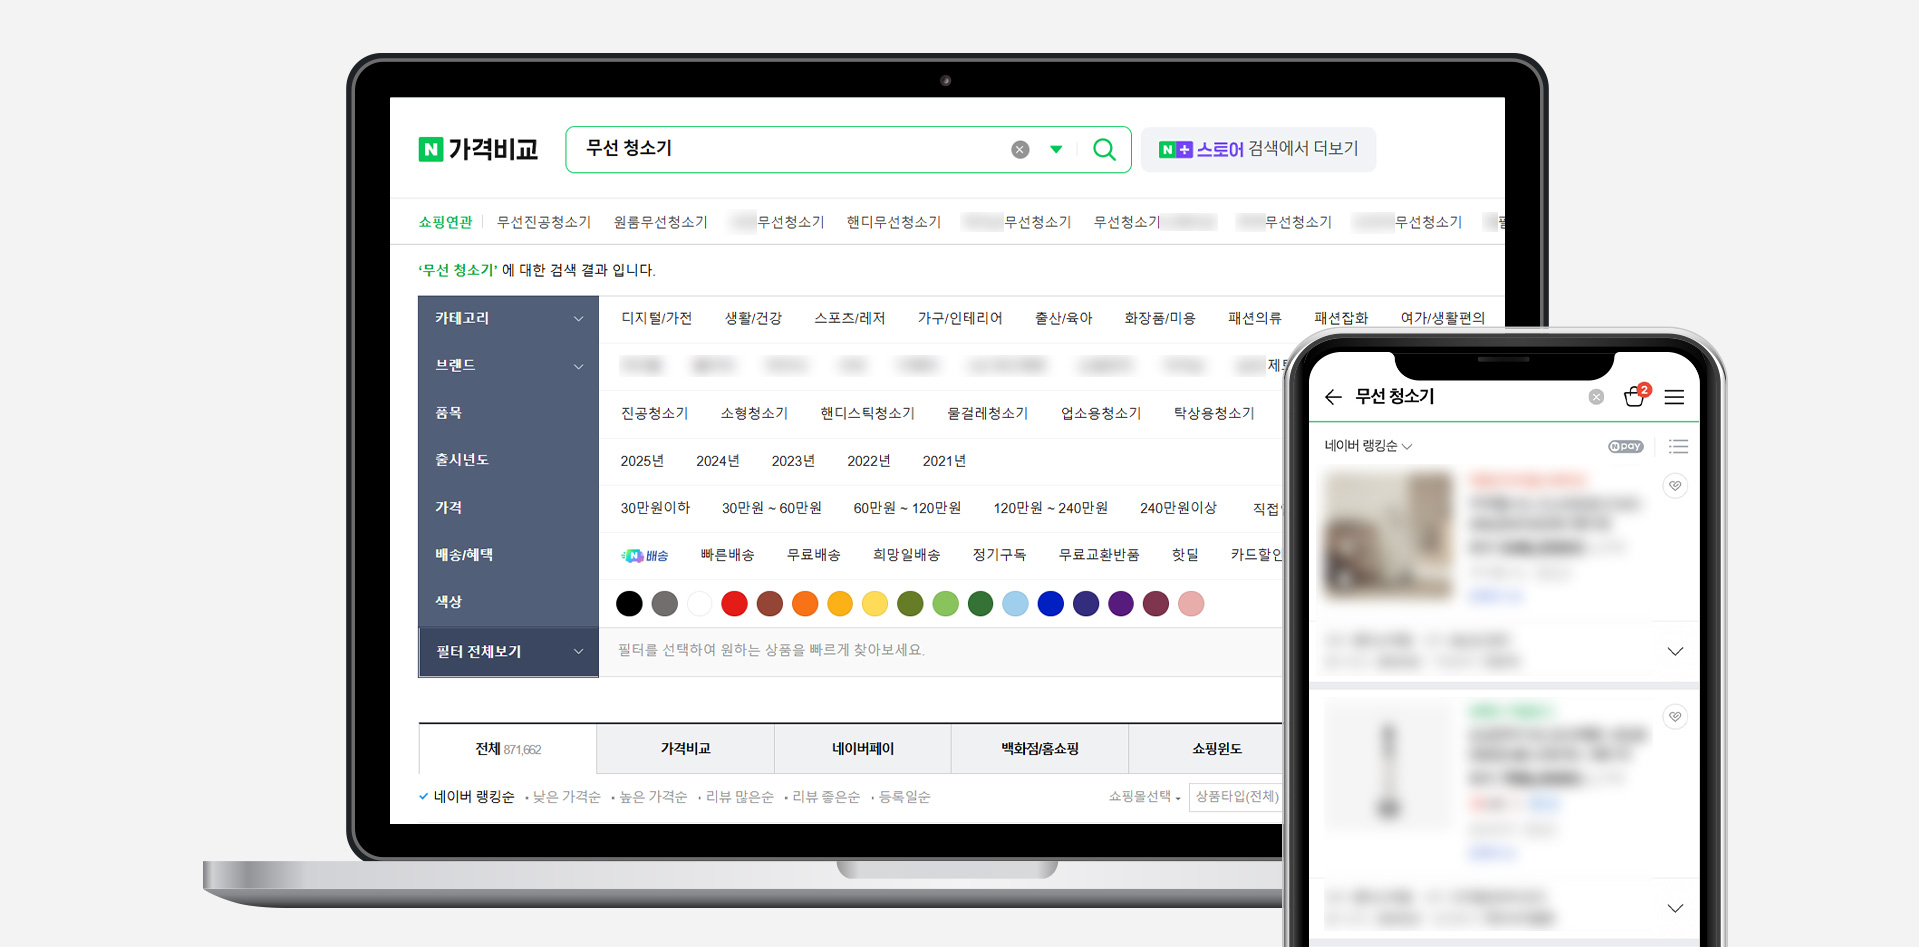Open the 네이버페이 results tab
The width and height of the screenshot is (1919, 947).
[x=862, y=749]
